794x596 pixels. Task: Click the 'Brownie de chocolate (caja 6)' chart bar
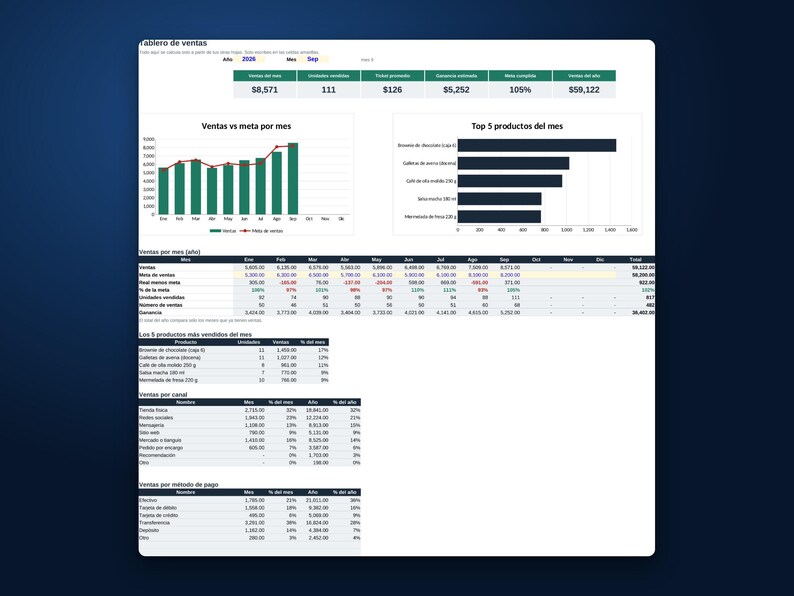click(537, 145)
